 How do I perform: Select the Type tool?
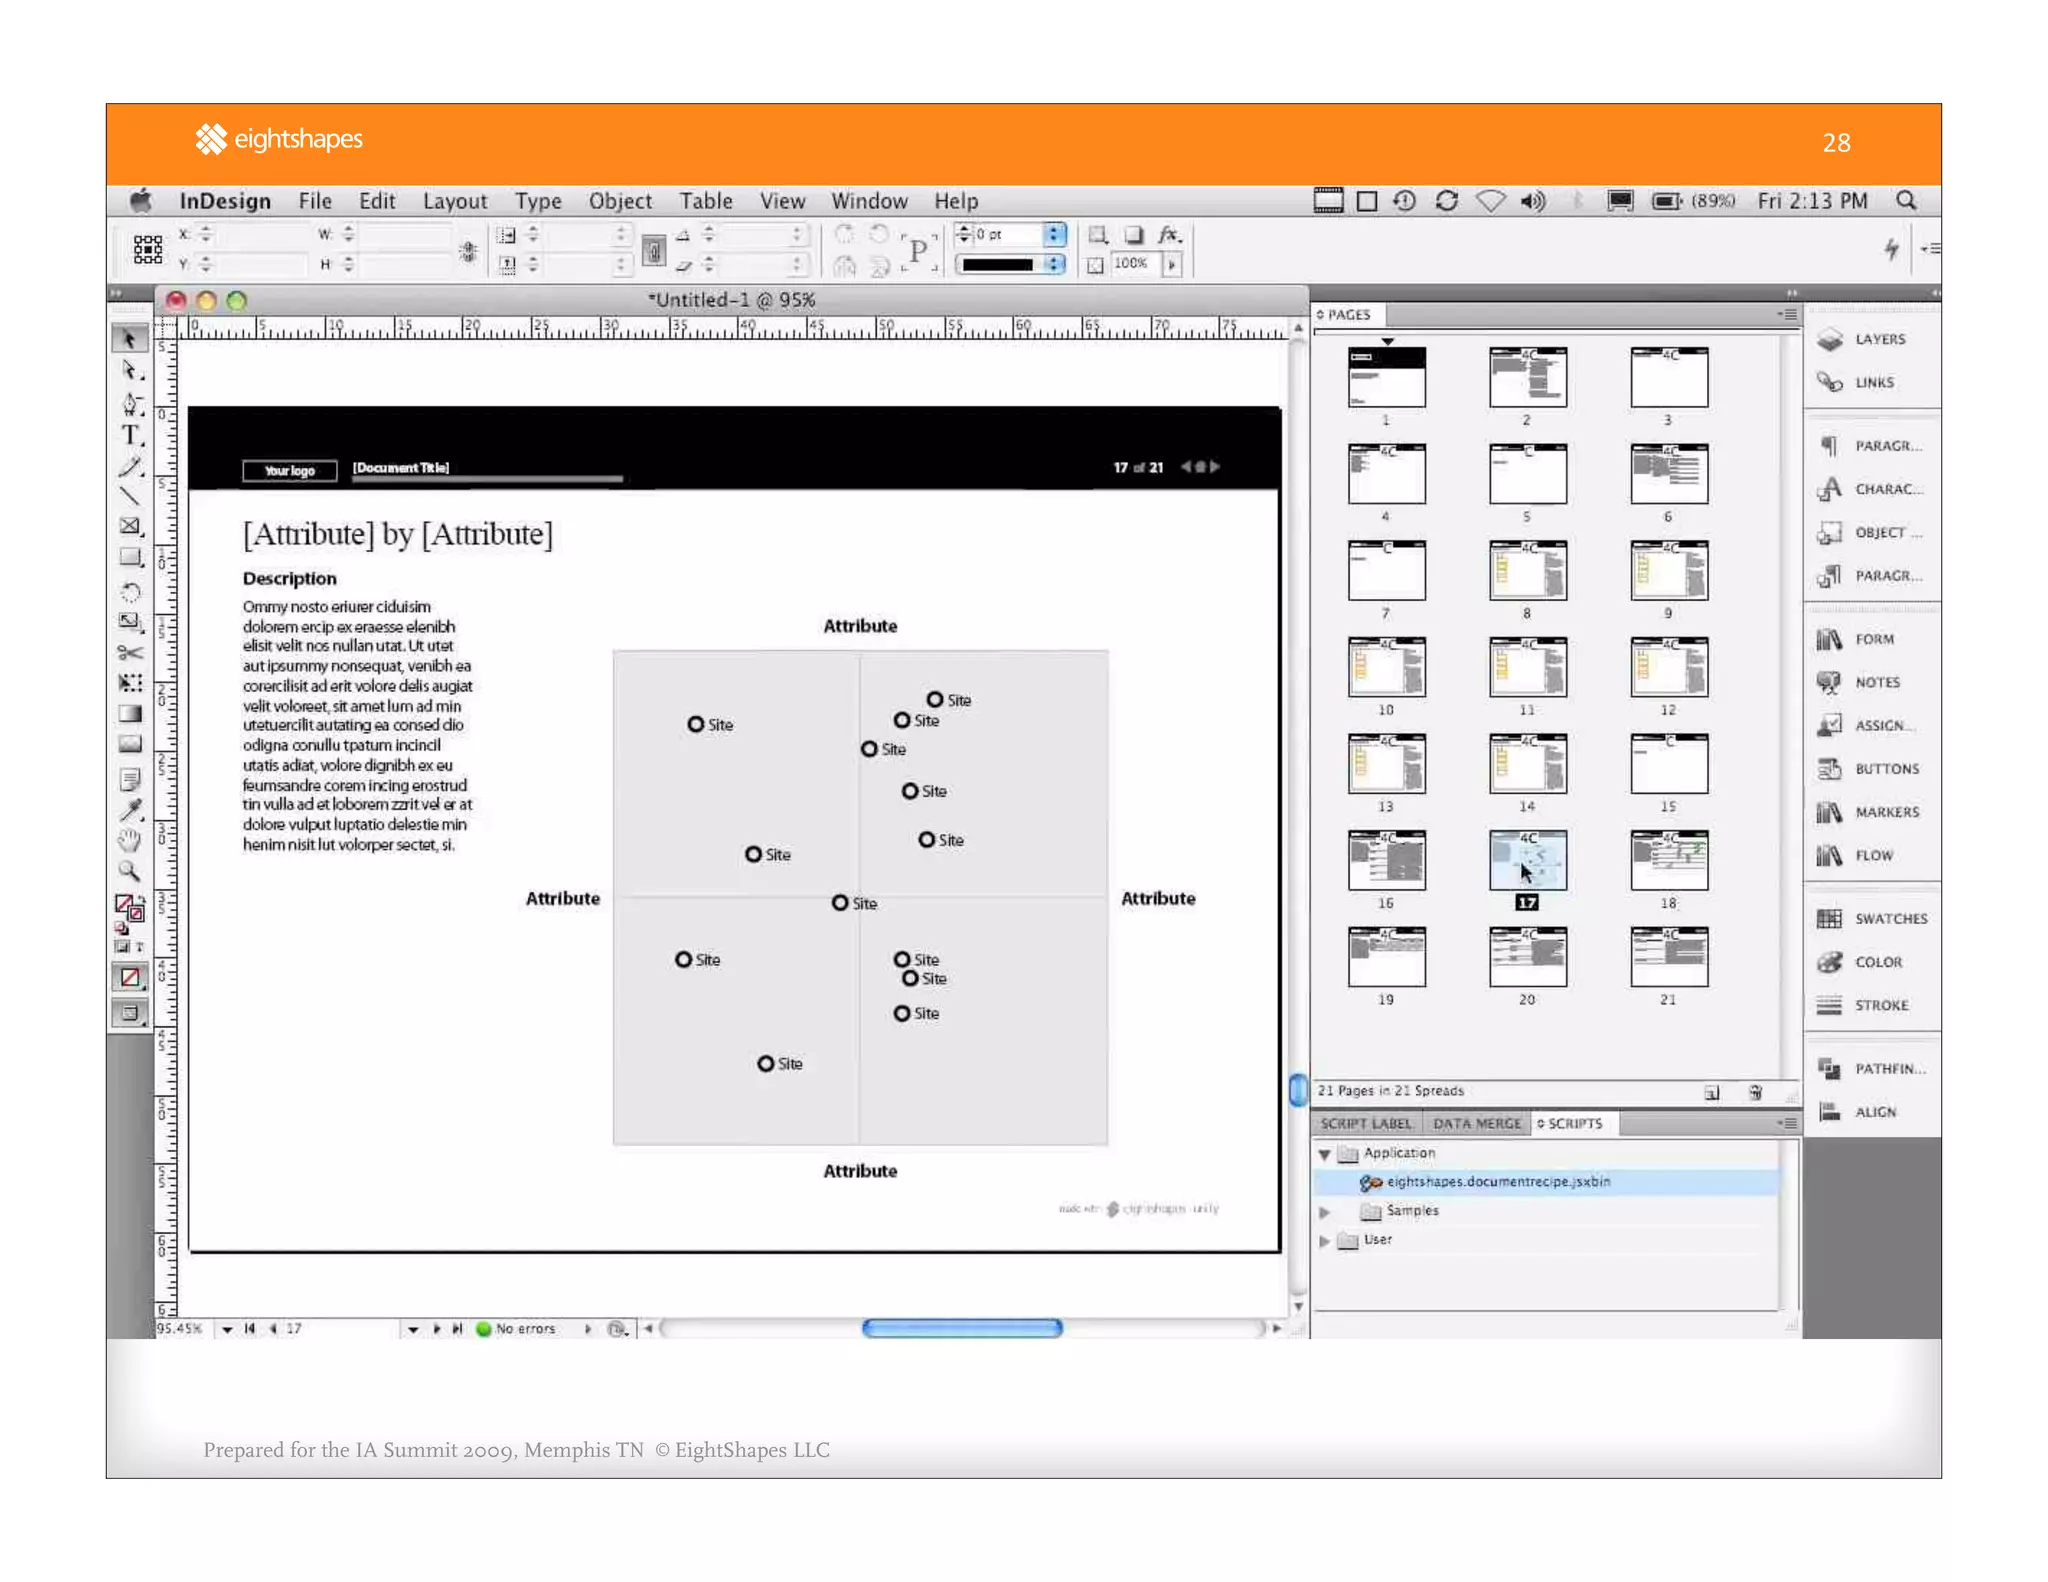[x=131, y=434]
